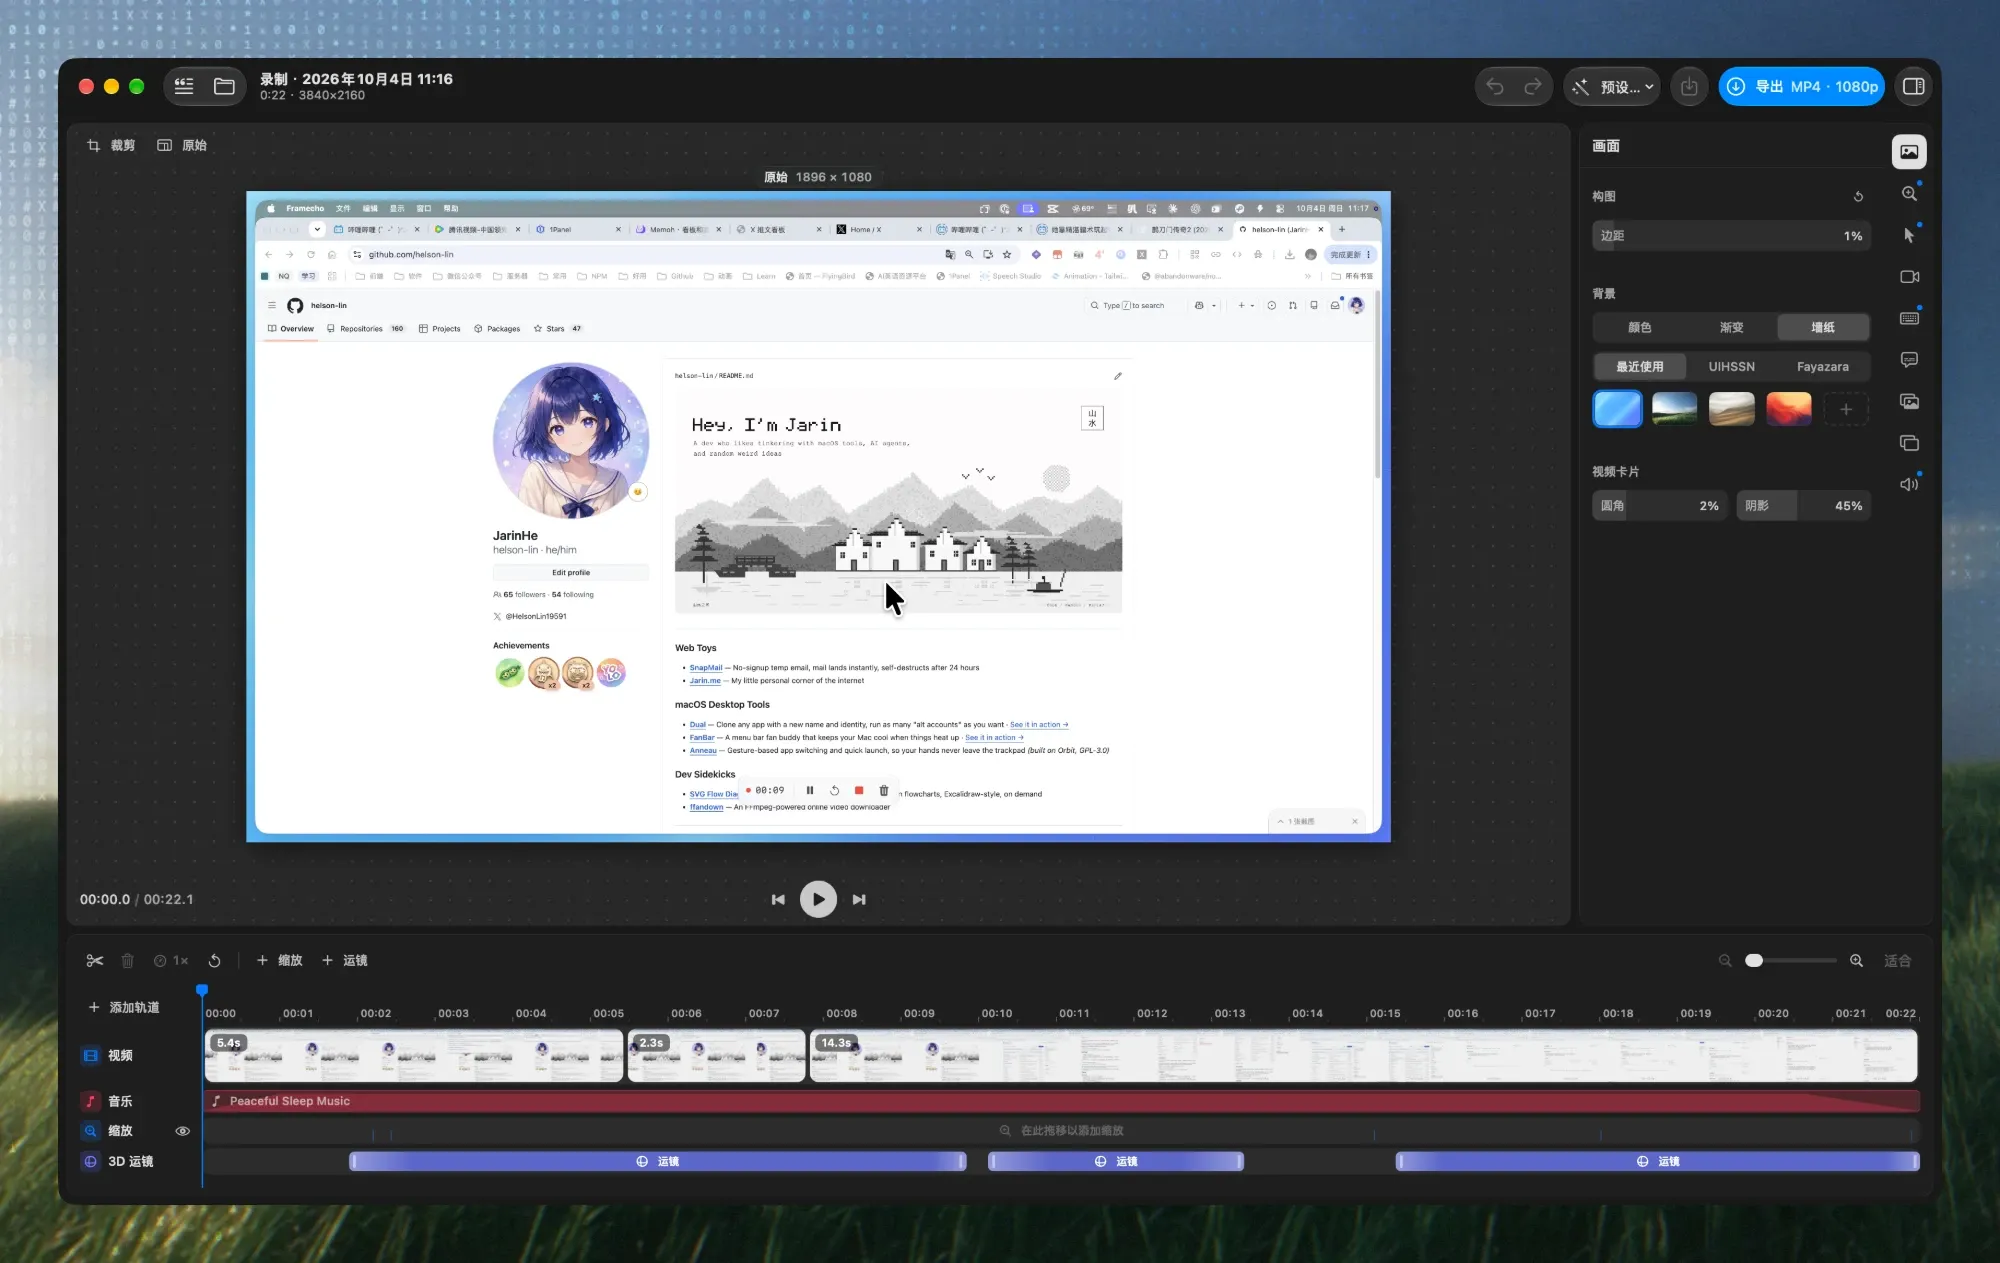Click the trash delete icon in timeline toolbar

tap(127, 960)
